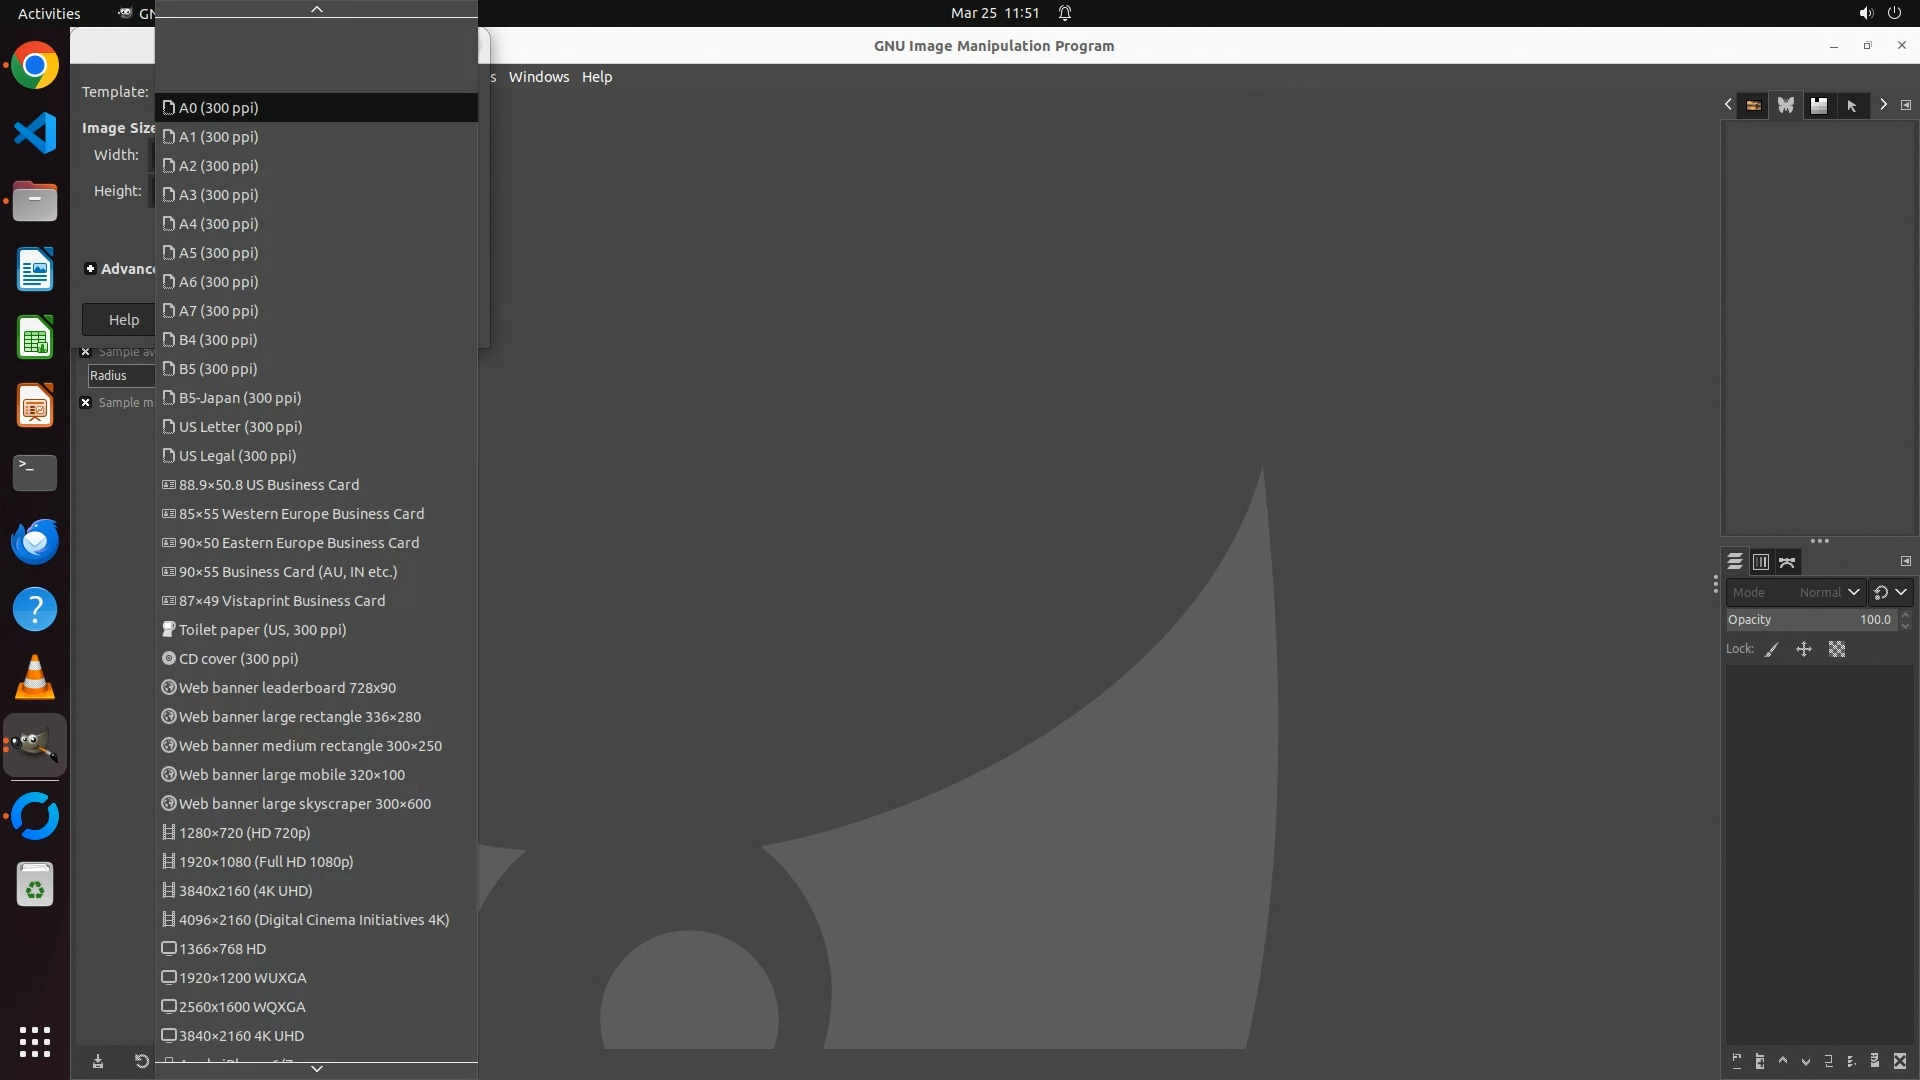Open the Windows menu
Viewport: 1920px width, 1080px height.
[538, 77]
